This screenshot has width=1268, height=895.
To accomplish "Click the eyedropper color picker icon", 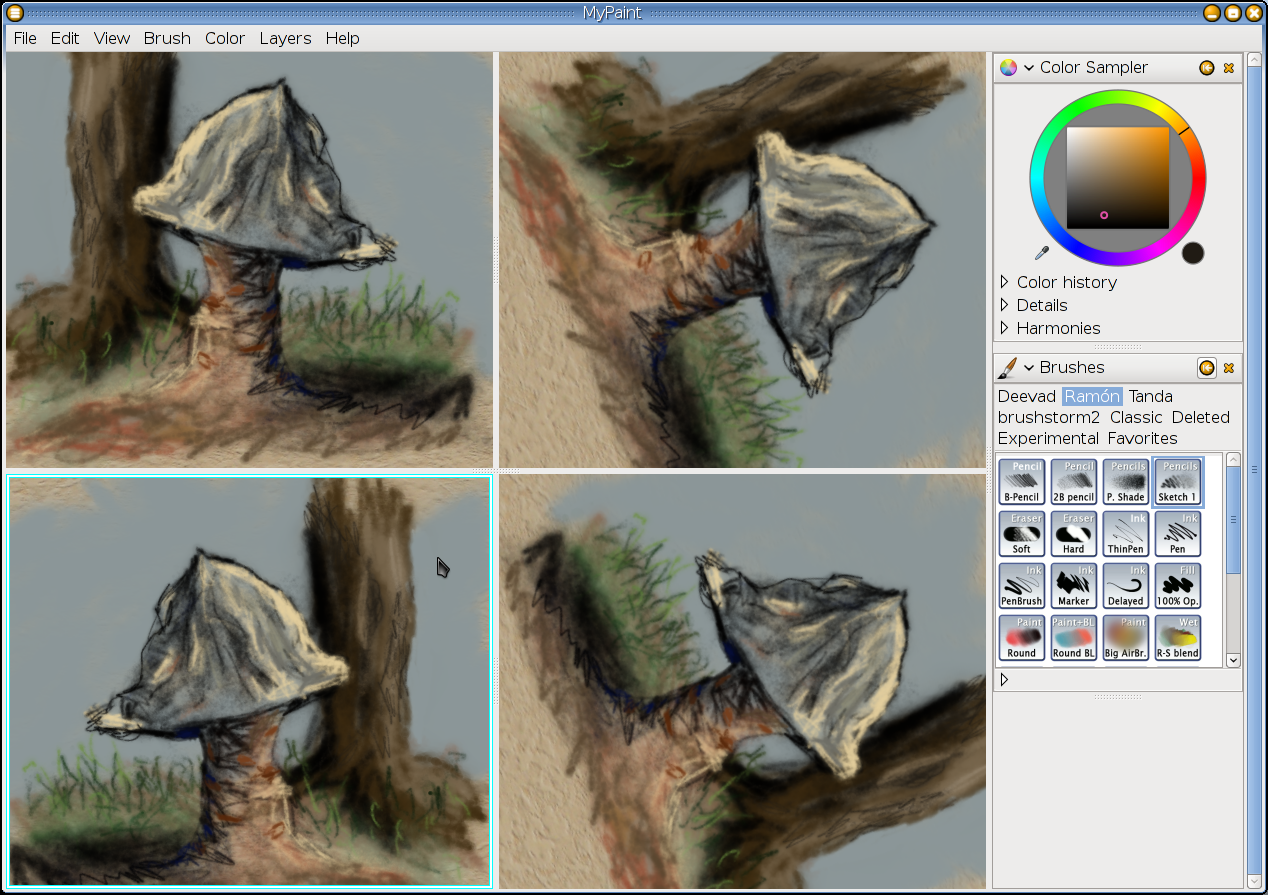I will 1042,253.
